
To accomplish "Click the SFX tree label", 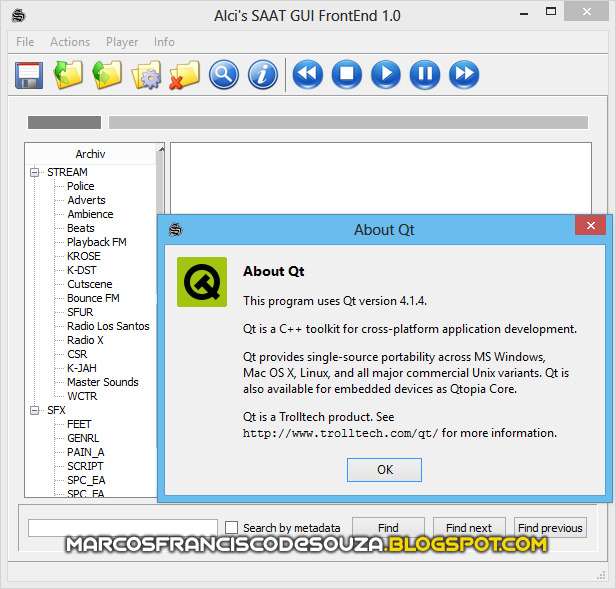I will coord(56,410).
